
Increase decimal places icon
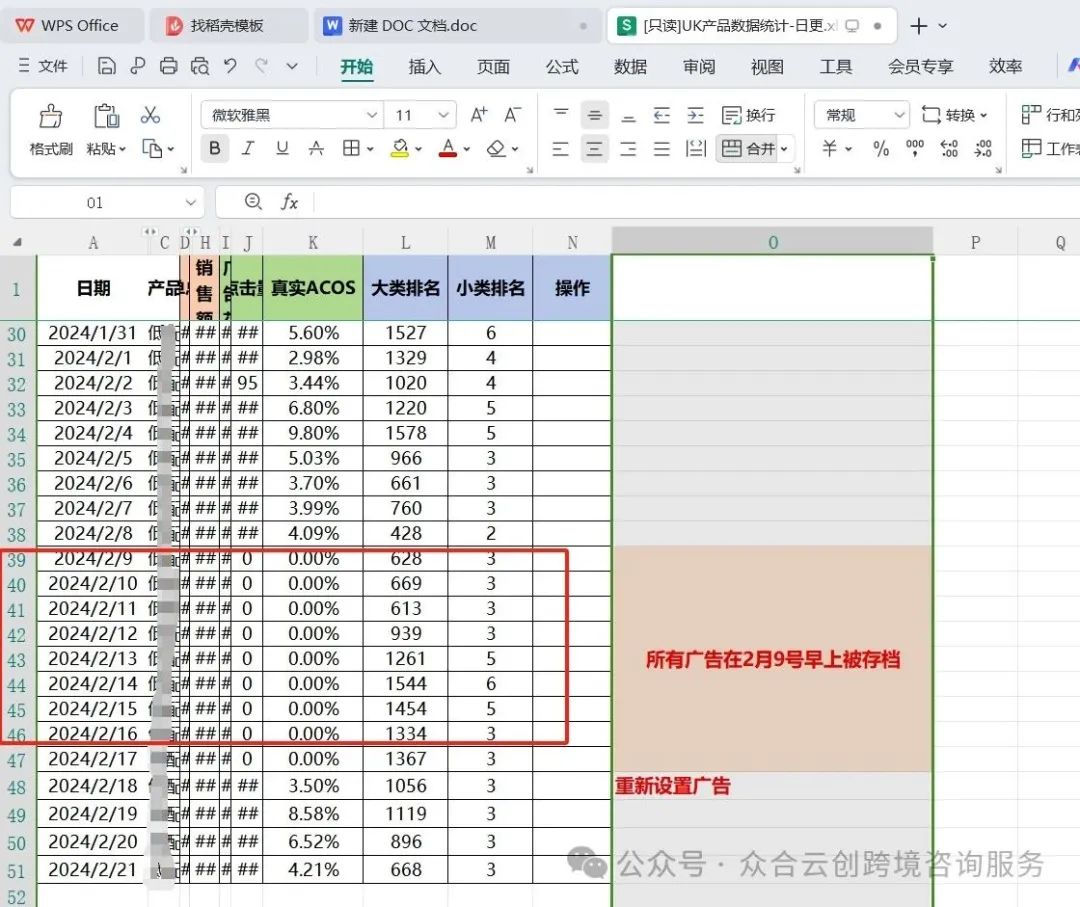coord(949,148)
